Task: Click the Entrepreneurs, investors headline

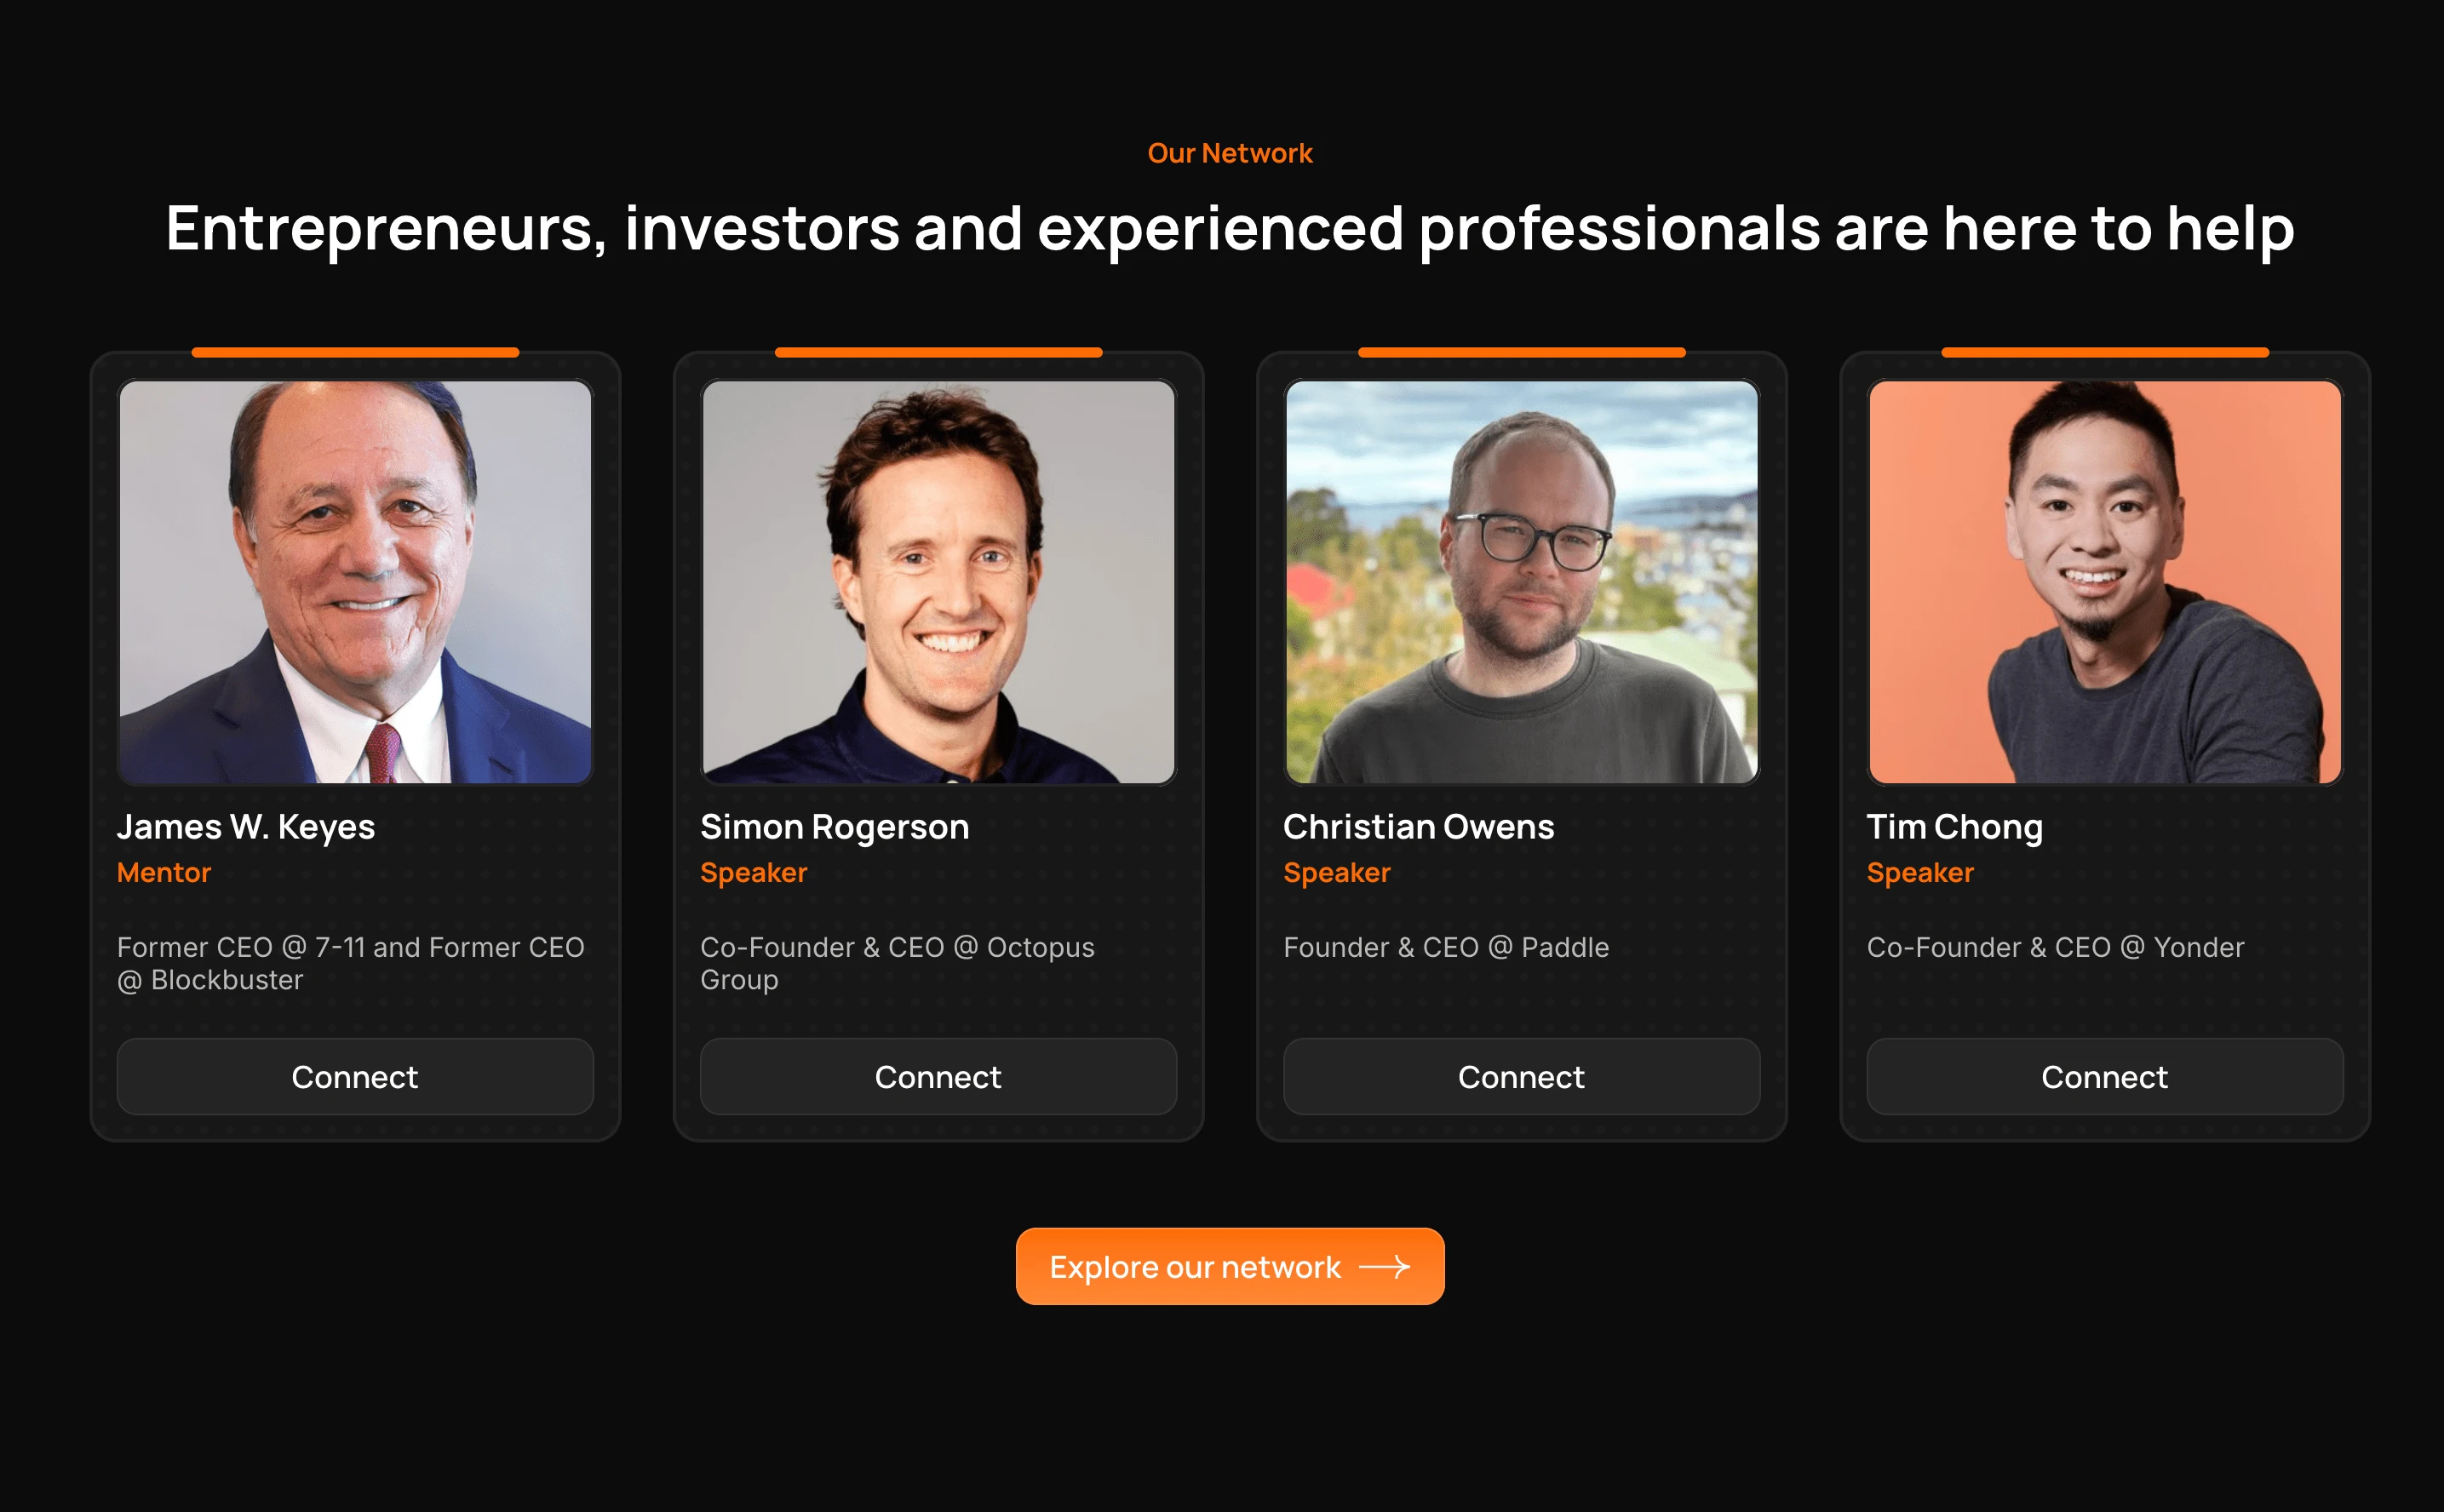Action: tap(1230, 229)
